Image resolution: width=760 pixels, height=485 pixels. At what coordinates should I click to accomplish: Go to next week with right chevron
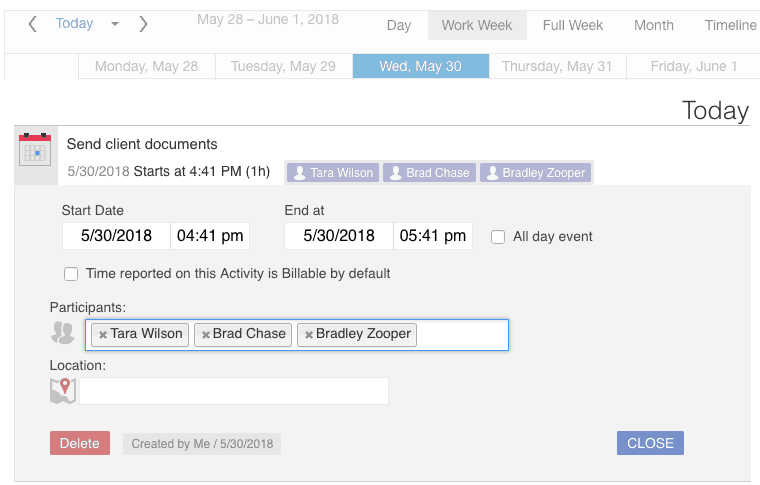(143, 24)
